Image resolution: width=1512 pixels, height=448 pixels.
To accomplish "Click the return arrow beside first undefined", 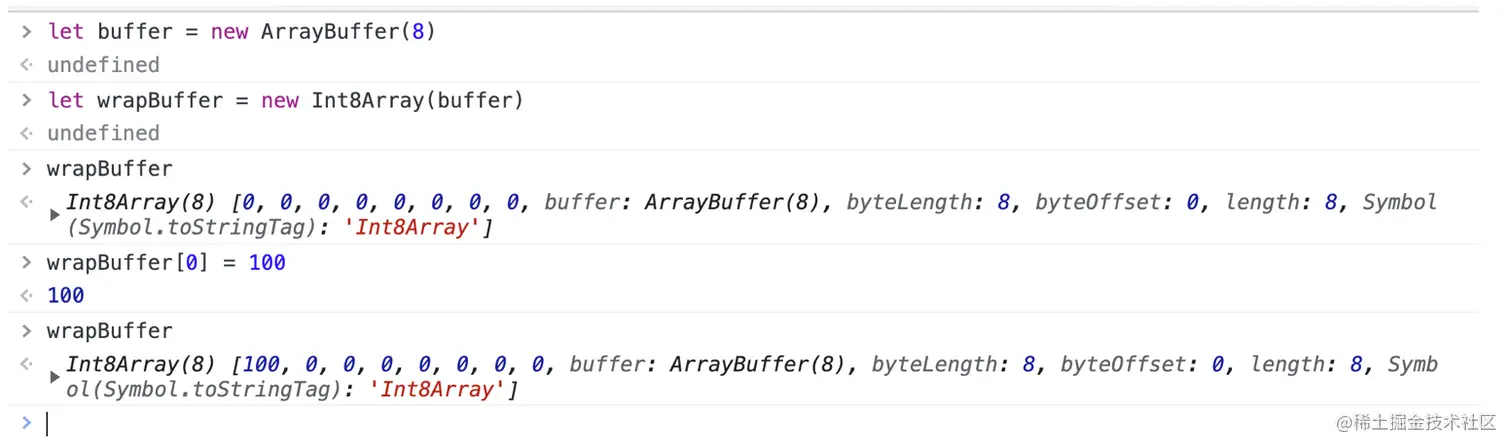I will tap(27, 65).
